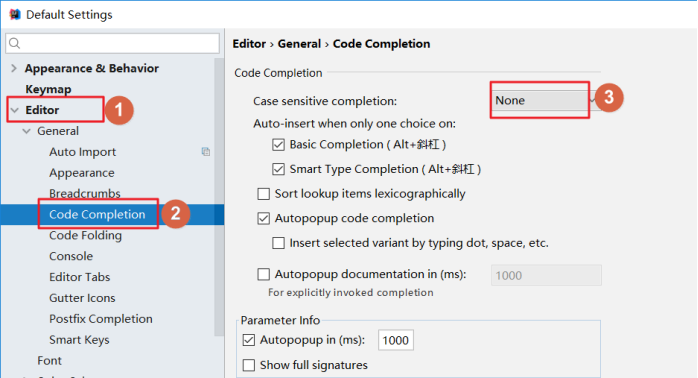Viewport: 698px width, 378px height.
Task: Open Gutter Icons settings
Action: pos(82,298)
